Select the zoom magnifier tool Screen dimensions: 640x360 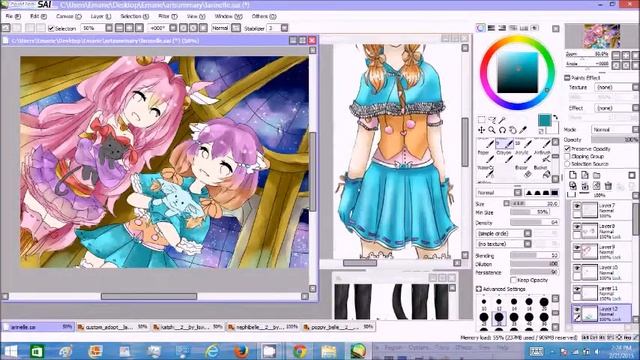click(492, 130)
